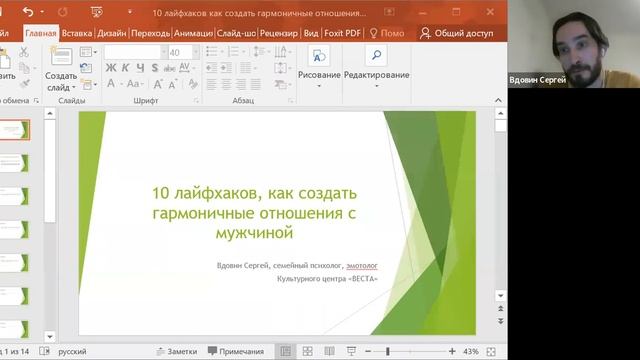Start slideshow from status bar icon
This screenshot has width=640, height=360.
[351, 351]
